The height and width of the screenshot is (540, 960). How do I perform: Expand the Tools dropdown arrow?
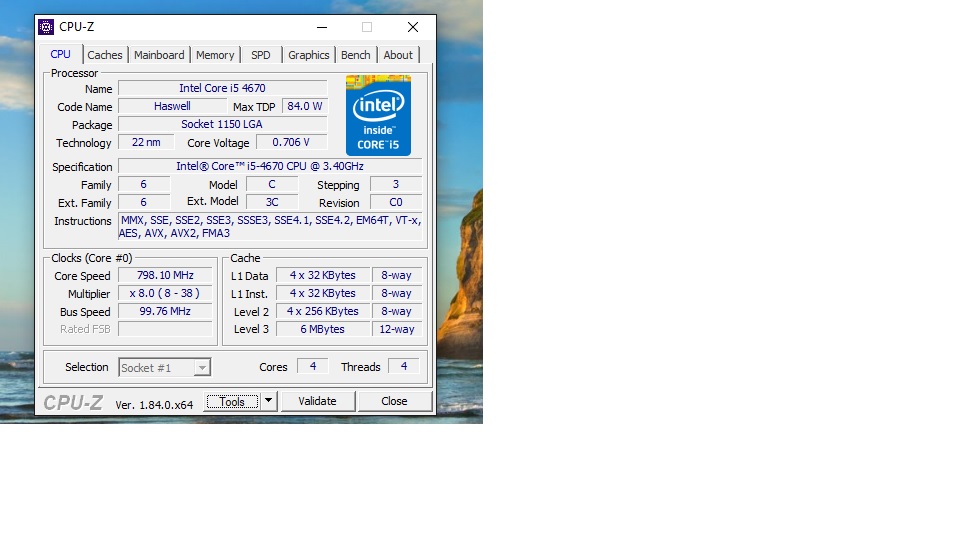pos(268,401)
